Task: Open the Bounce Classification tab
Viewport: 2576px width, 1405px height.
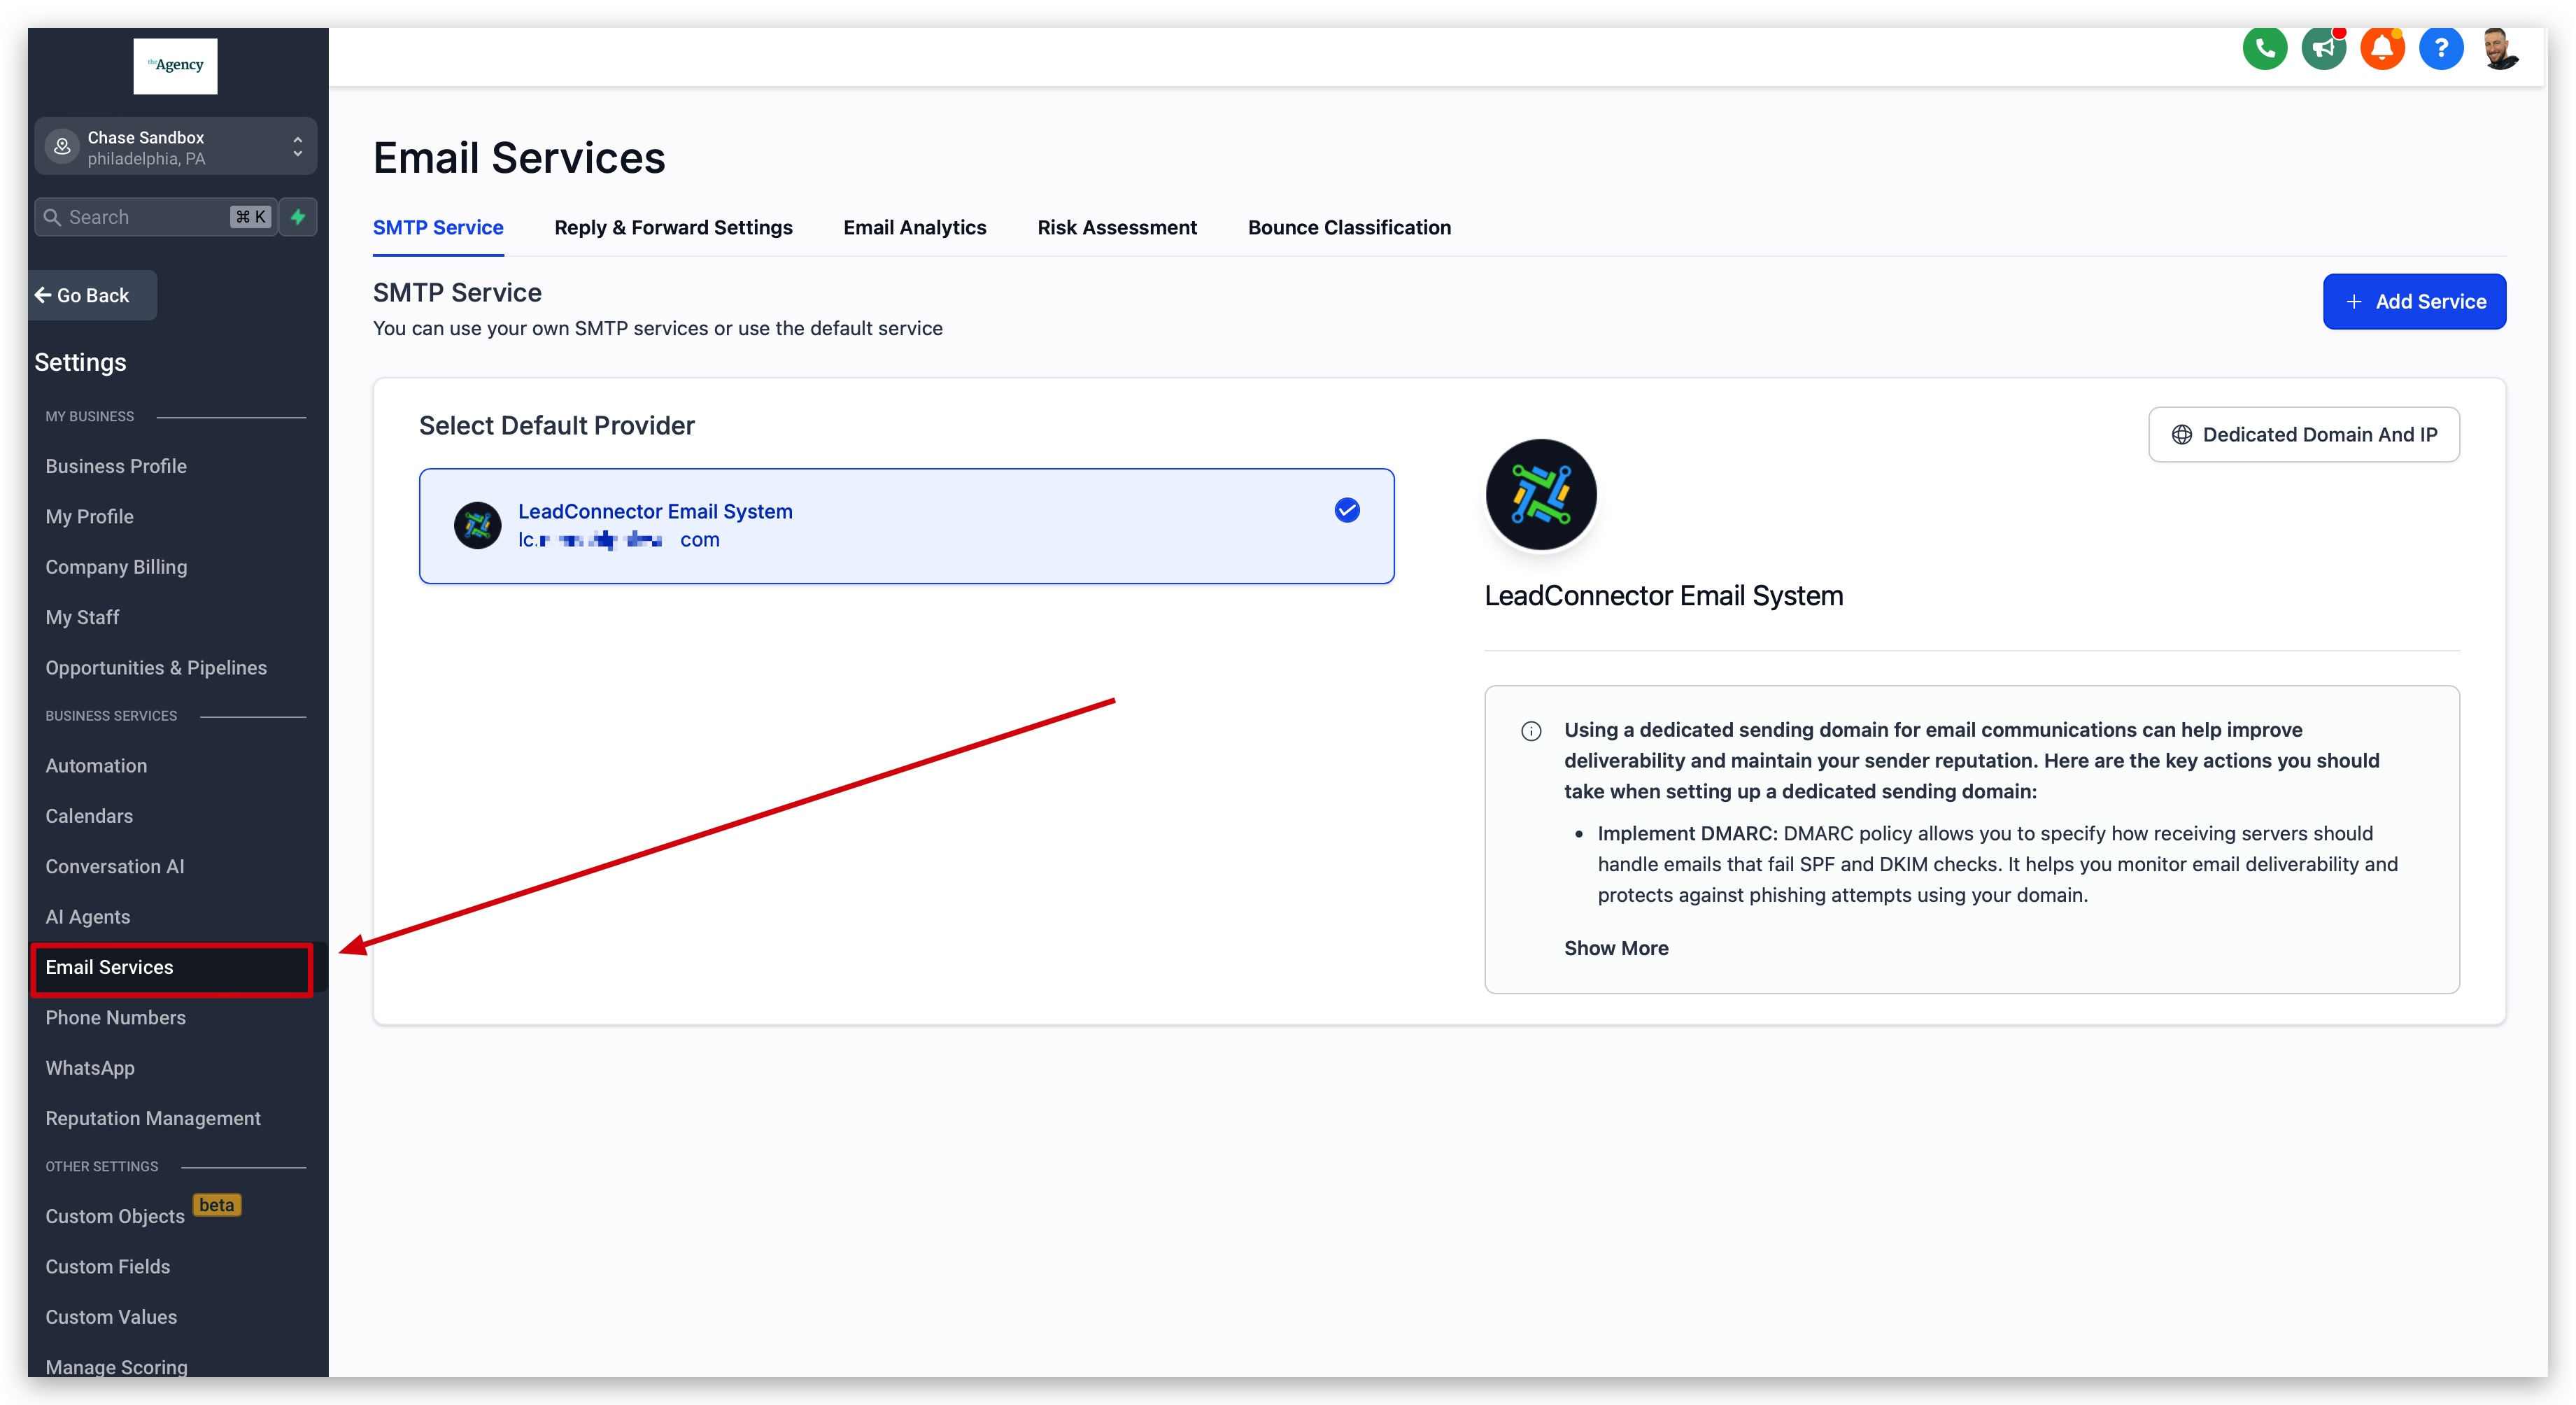Action: tap(1348, 228)
